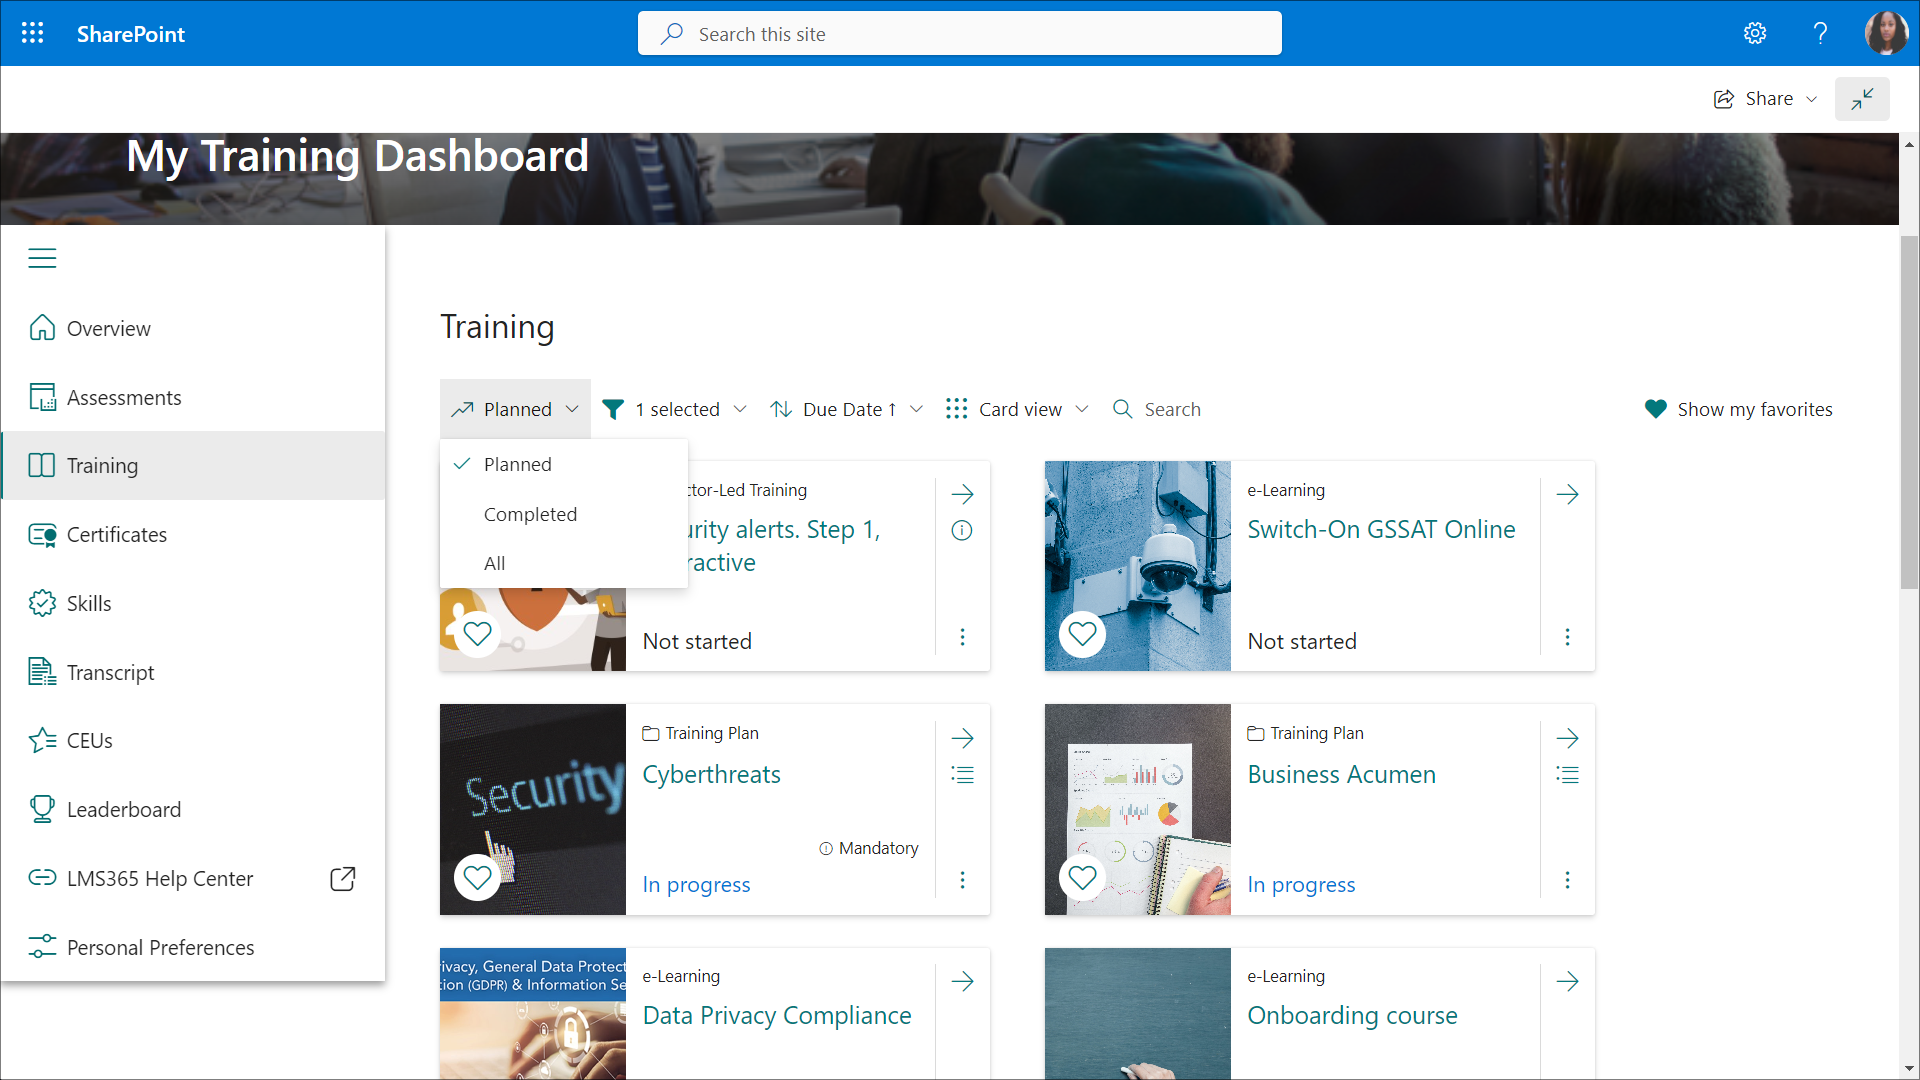Toggle Show my favorites
Image resolution: width=1920 pixels, height=1080 pixels.
coord(1738,409)
